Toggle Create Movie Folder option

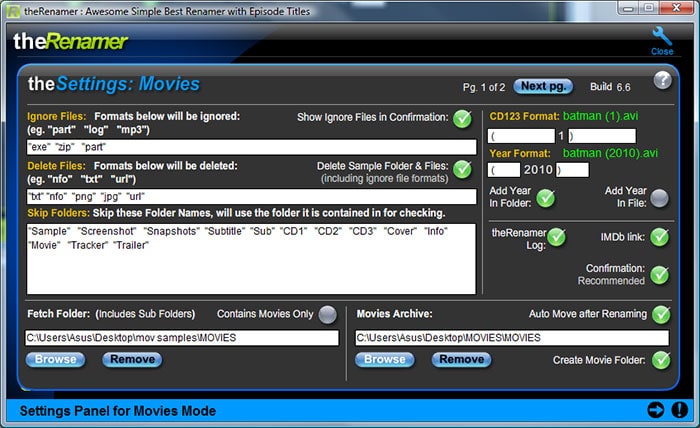click(x=661, y=360)
